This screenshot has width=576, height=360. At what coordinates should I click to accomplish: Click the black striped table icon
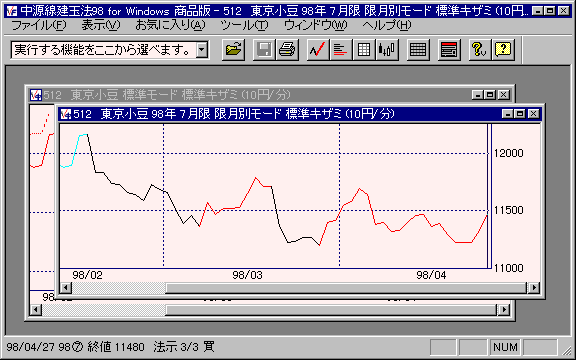pyautogui.click(x=418, y=49)
